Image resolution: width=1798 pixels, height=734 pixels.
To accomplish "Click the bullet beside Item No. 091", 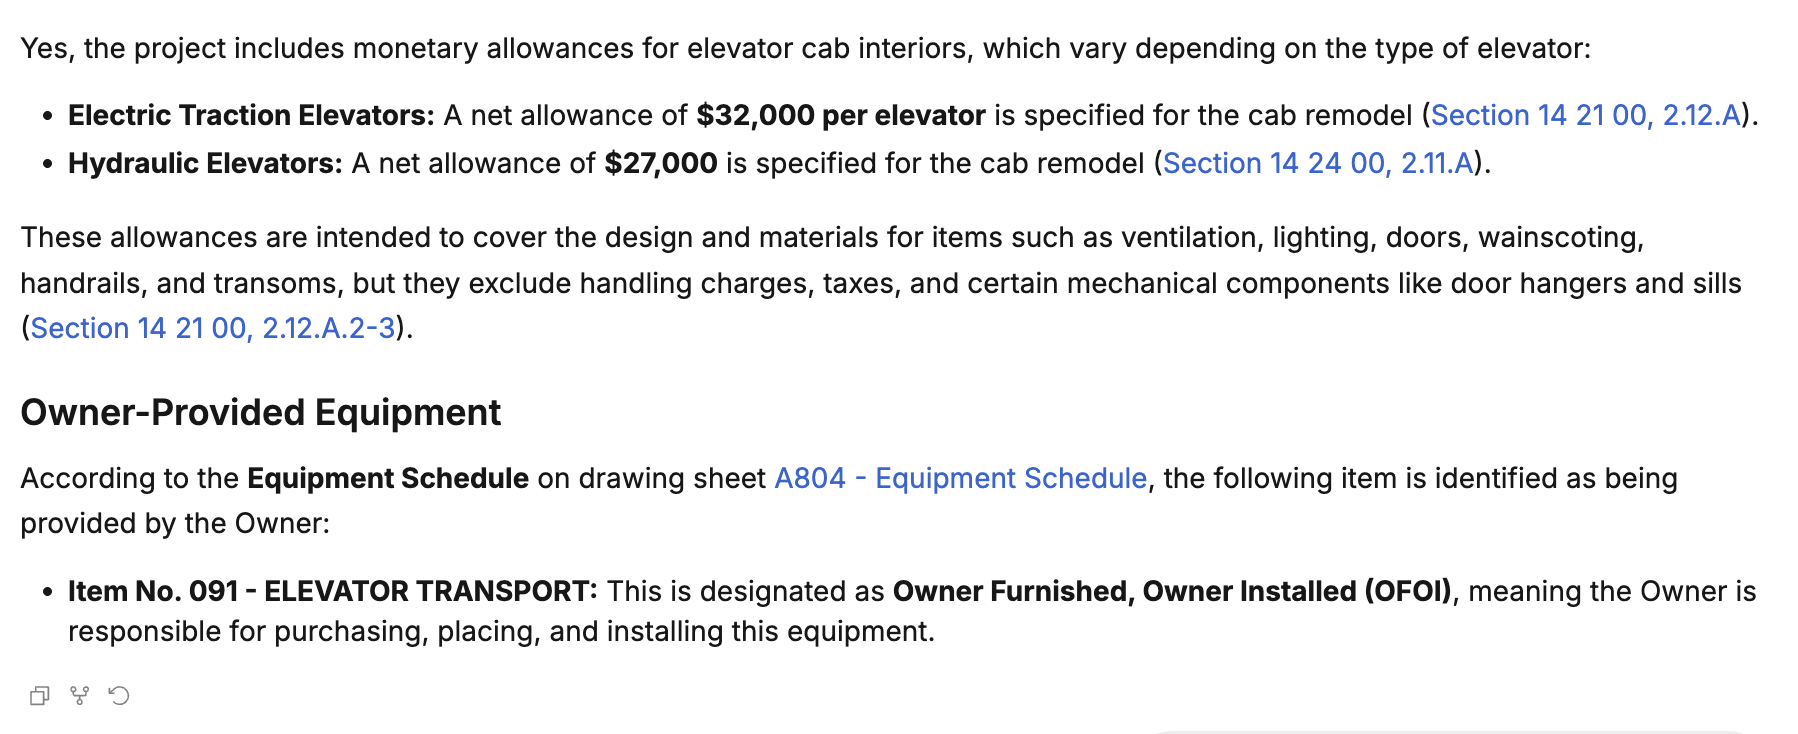I will coord(47,592).
